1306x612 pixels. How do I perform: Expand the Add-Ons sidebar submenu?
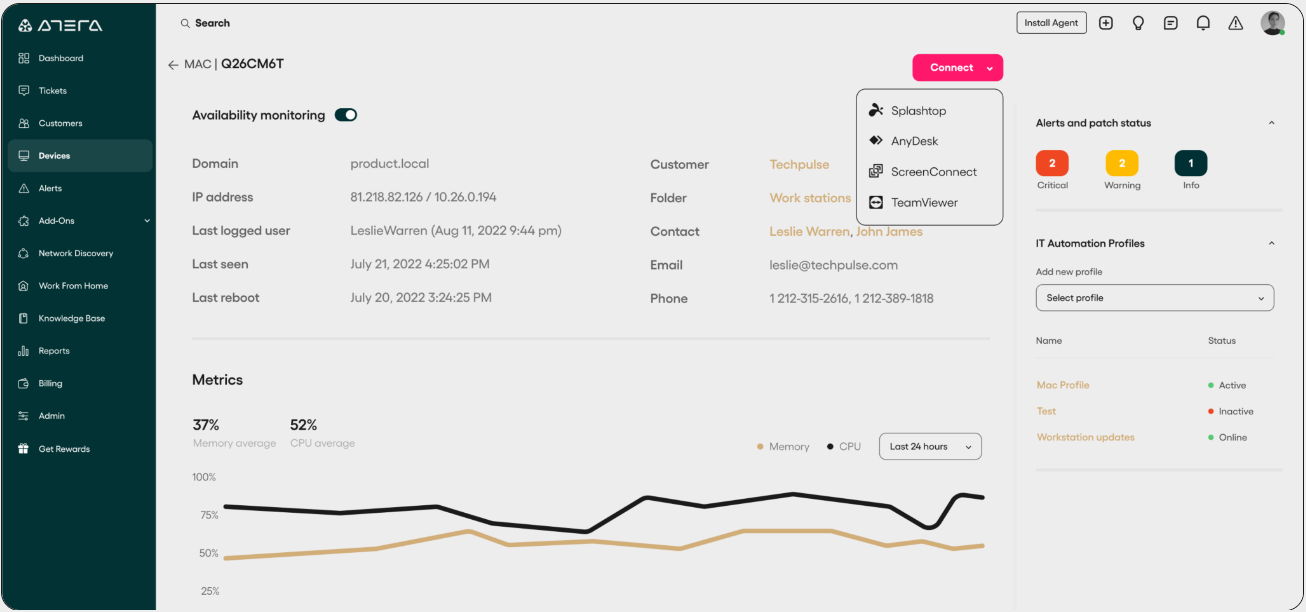(x=147, y=221)
